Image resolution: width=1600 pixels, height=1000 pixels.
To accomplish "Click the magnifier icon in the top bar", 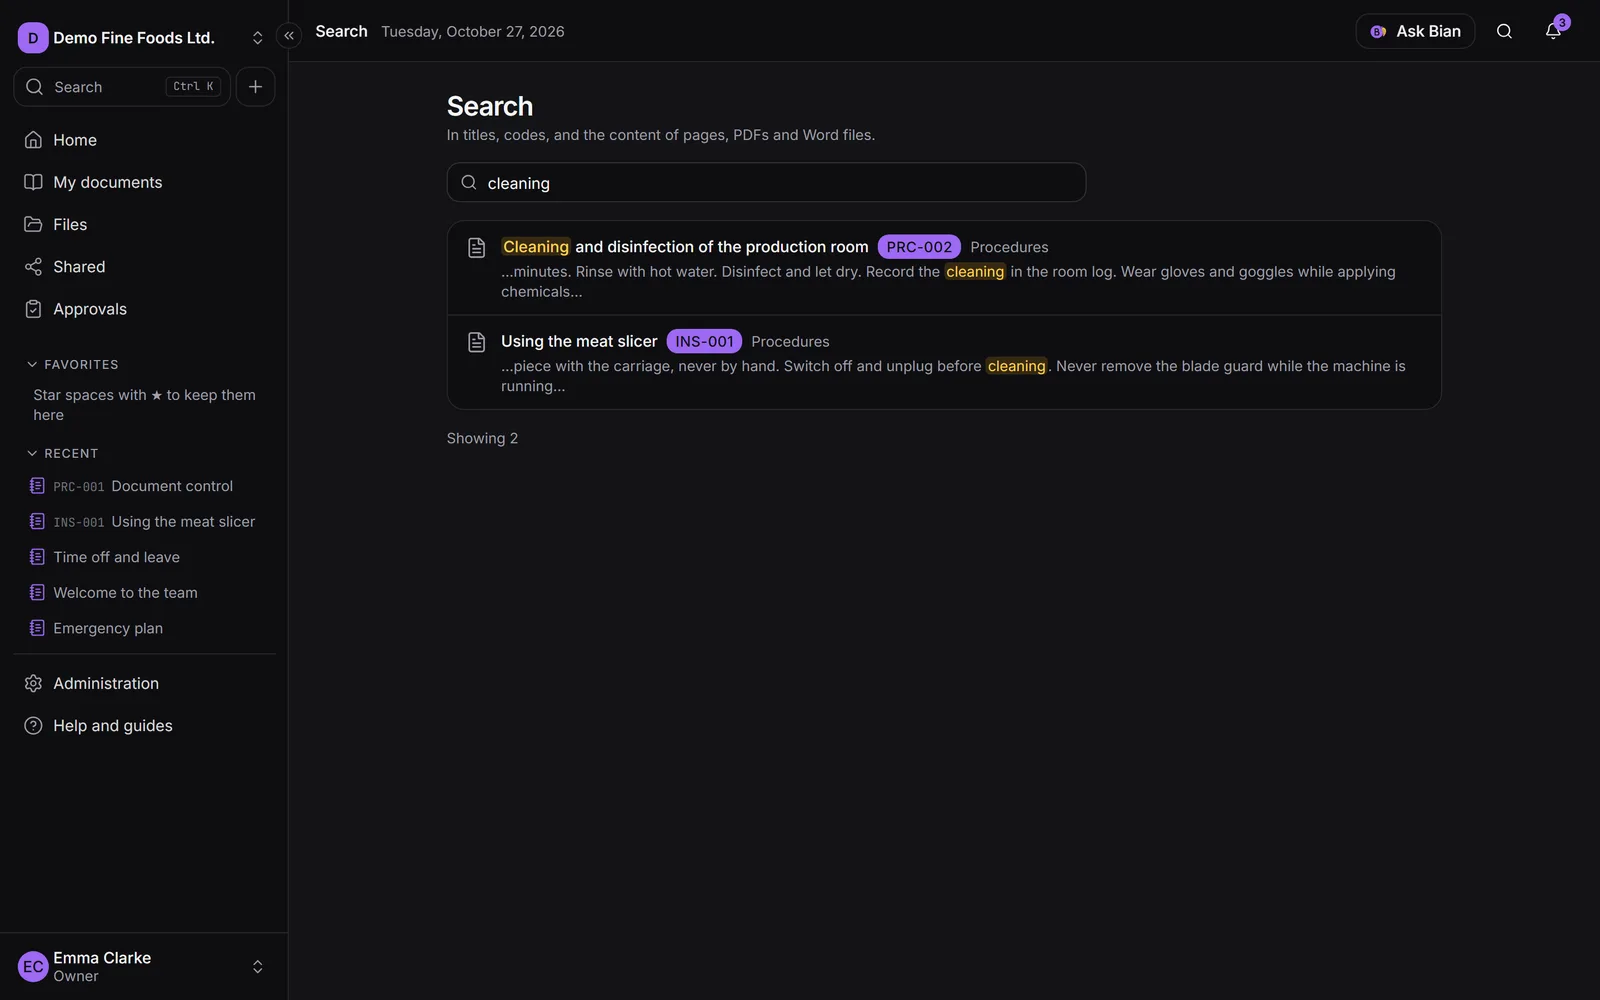I will (1504, 31).
